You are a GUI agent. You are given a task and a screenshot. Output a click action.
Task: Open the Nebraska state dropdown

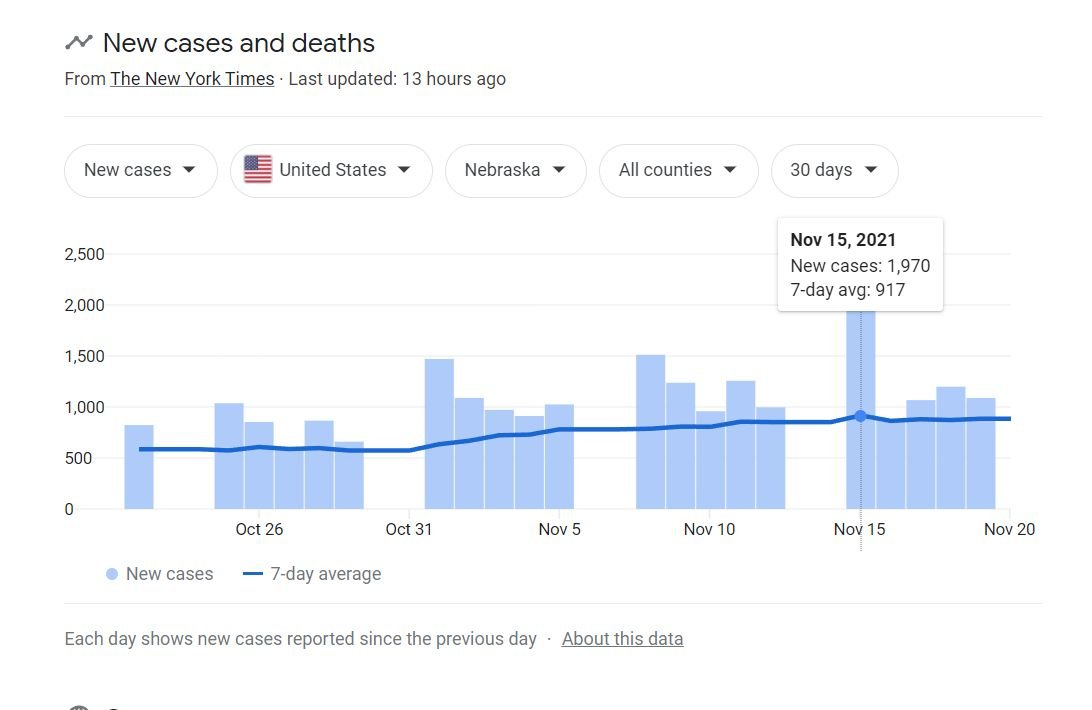[x=515, y=170]
